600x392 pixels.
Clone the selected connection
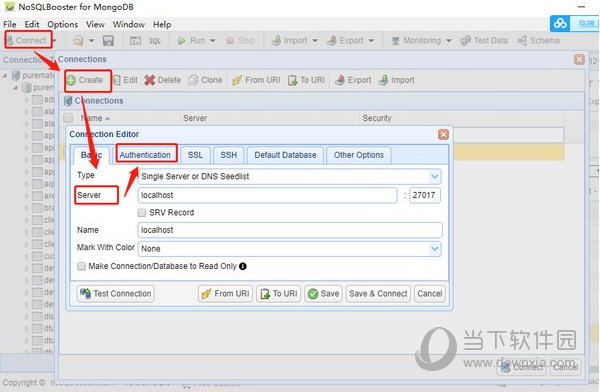pyautogui.click(x=205, y=80)
